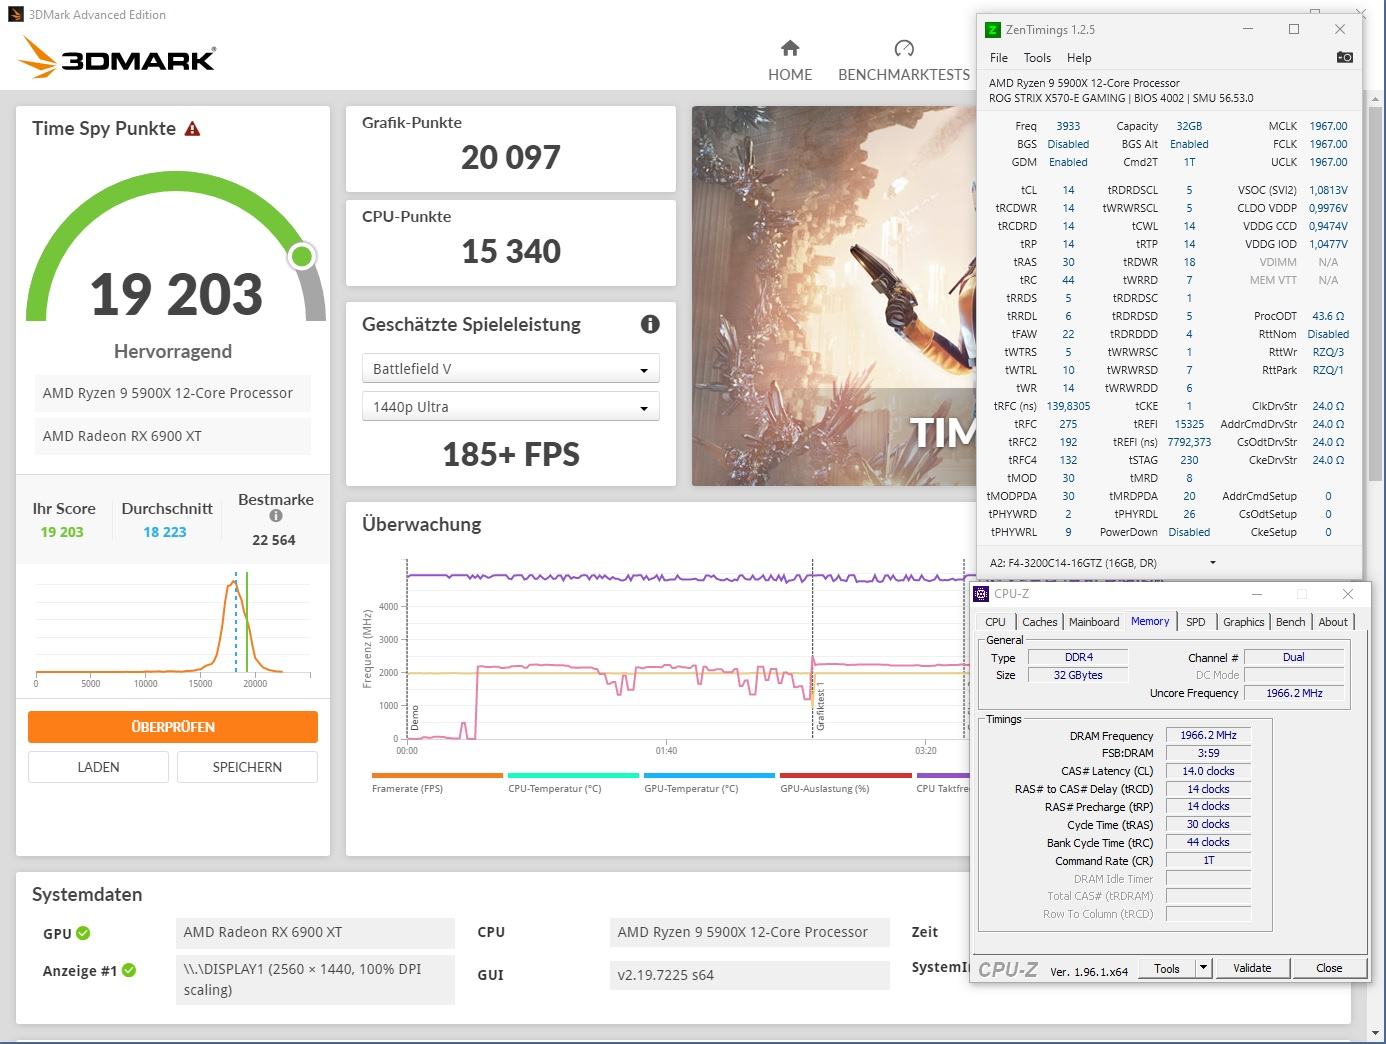This screenshot has height=1044, width=1386.
Task: Open Battlefield V game dropdown
Action: point(510,369)
